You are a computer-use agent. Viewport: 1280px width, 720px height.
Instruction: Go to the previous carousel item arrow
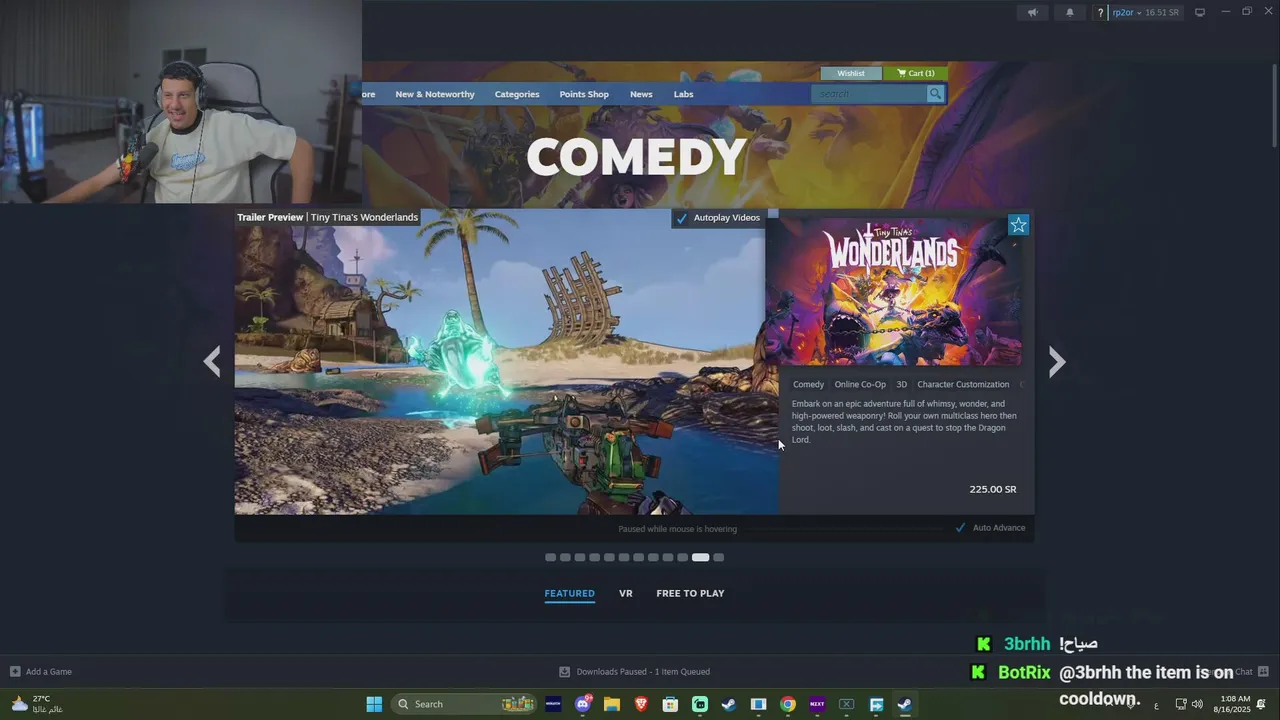212,361
